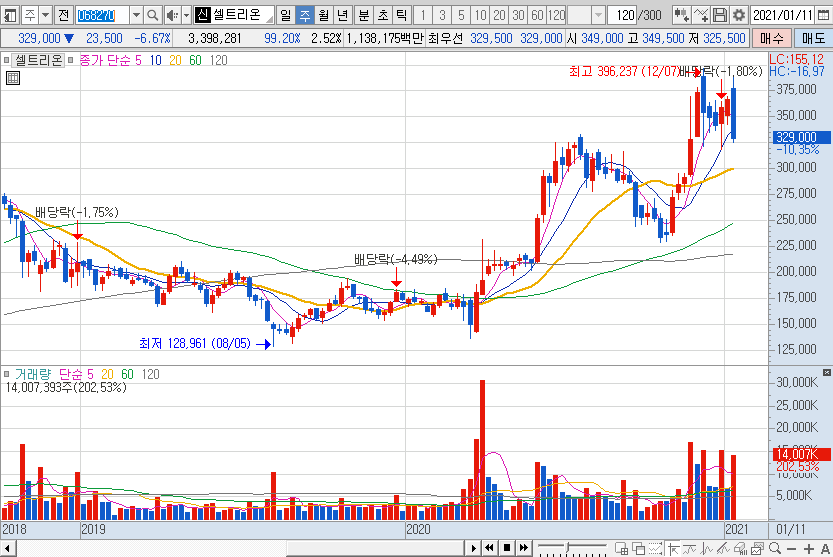Image resolution: width=833 pixels, height=557 pixels.
Task: Choose interval 10 button
Action: [x=480, y=15]
